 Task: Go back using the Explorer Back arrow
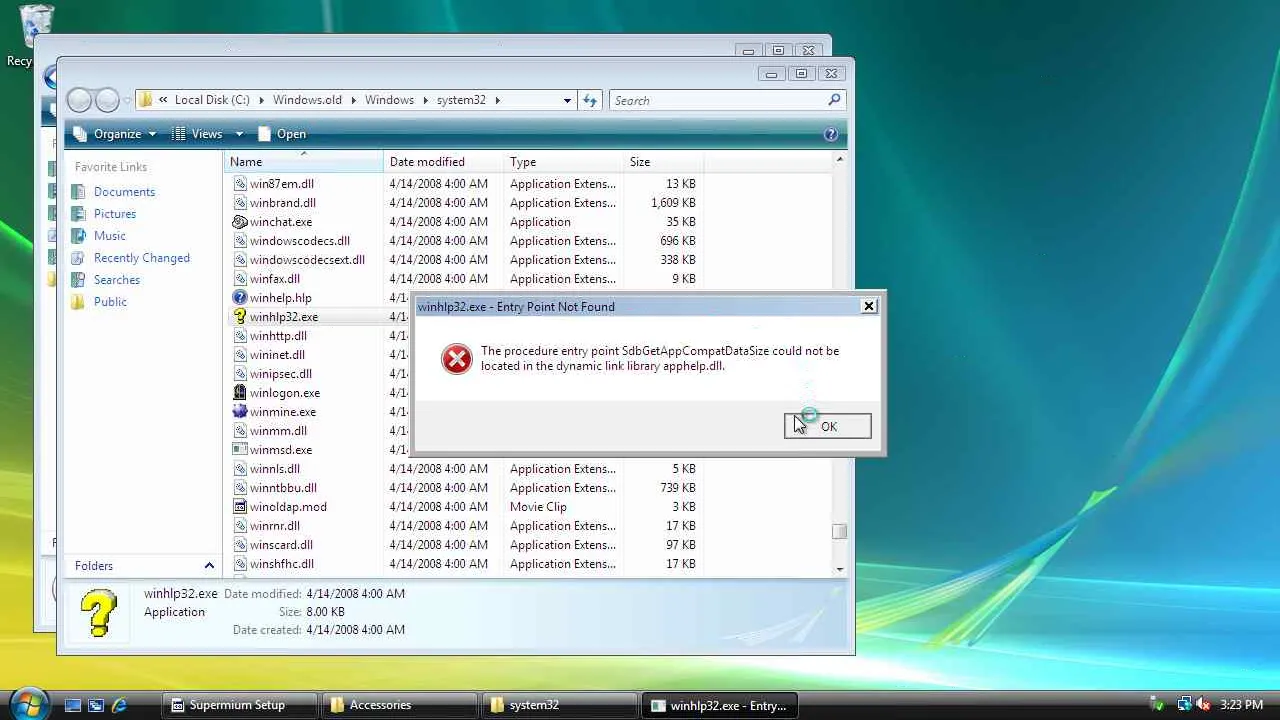[80, 100]
